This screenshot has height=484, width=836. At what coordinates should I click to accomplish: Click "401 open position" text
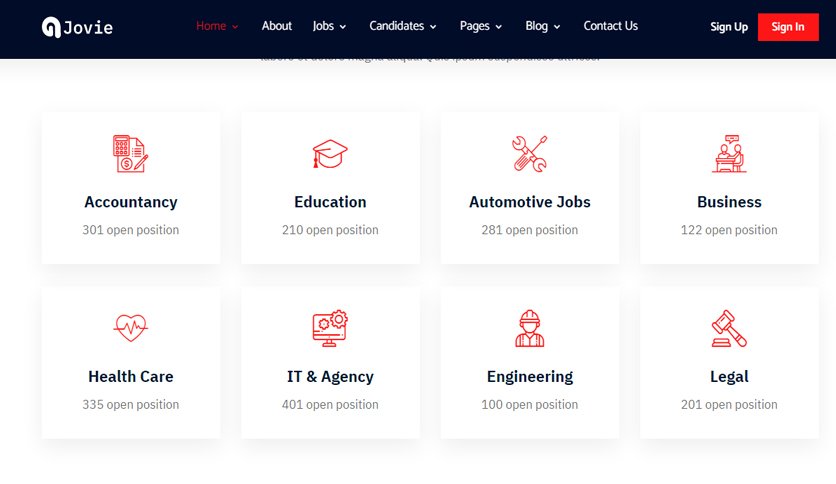click(330, 405)
